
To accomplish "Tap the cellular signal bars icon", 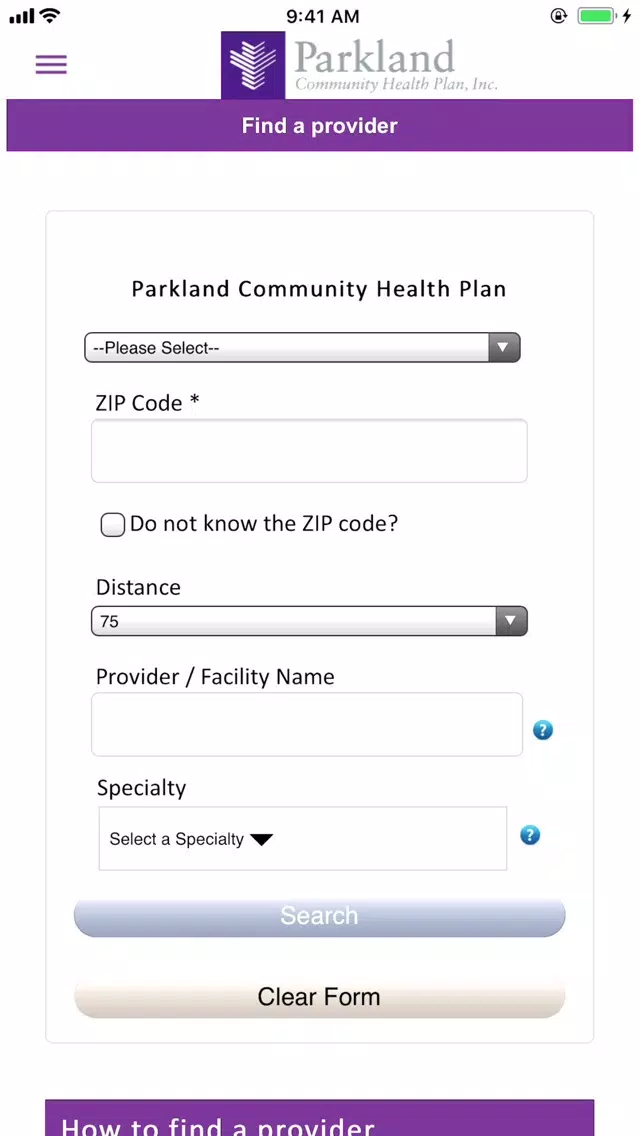I will [x=22, y=17].
